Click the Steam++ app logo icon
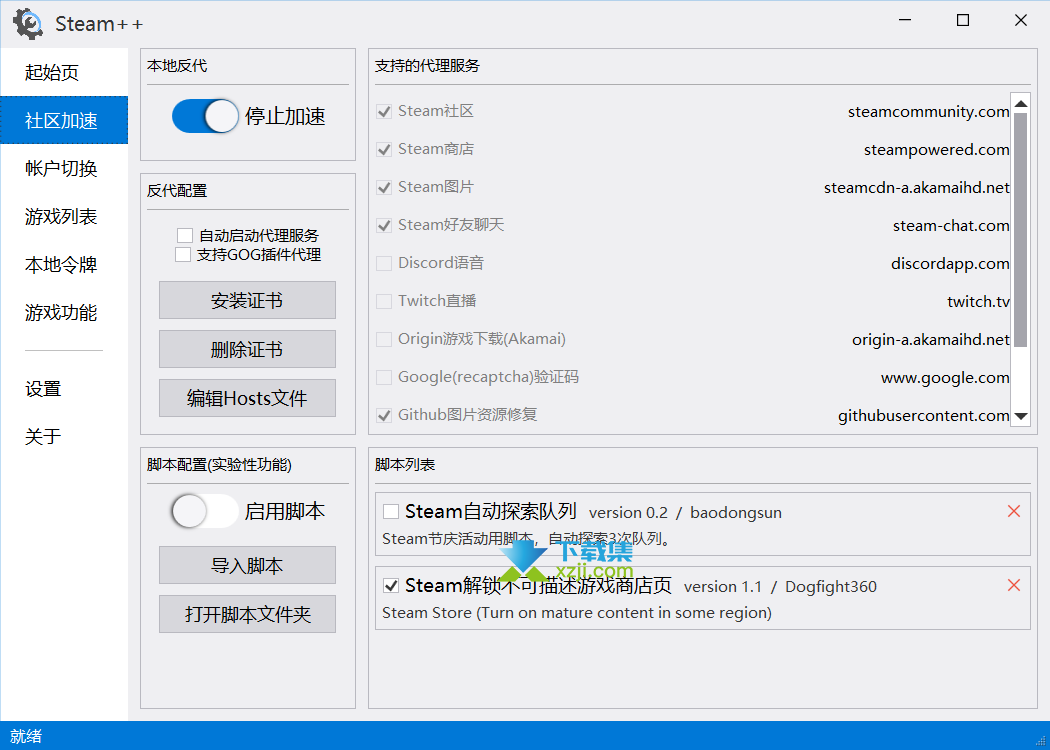 (28, 24)
